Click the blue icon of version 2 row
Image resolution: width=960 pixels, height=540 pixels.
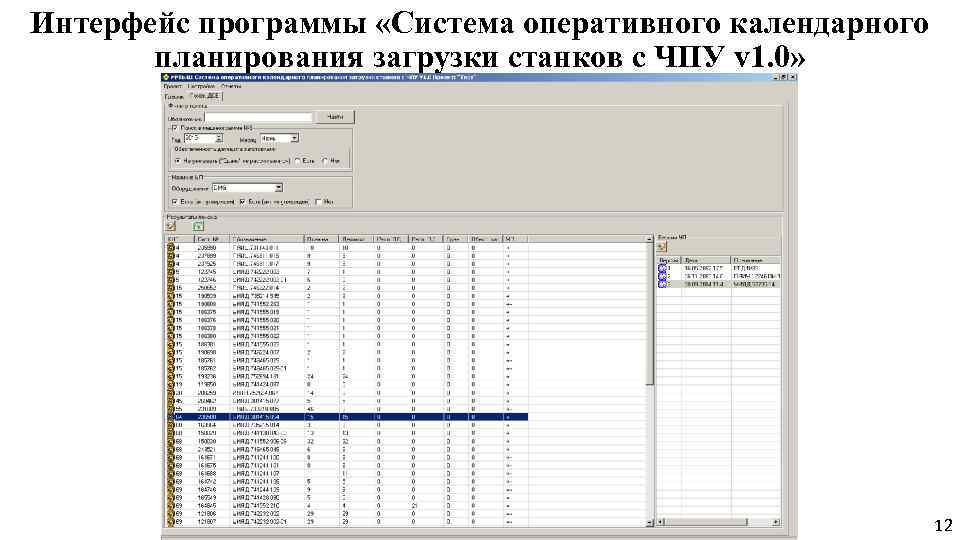coord(662,276)
